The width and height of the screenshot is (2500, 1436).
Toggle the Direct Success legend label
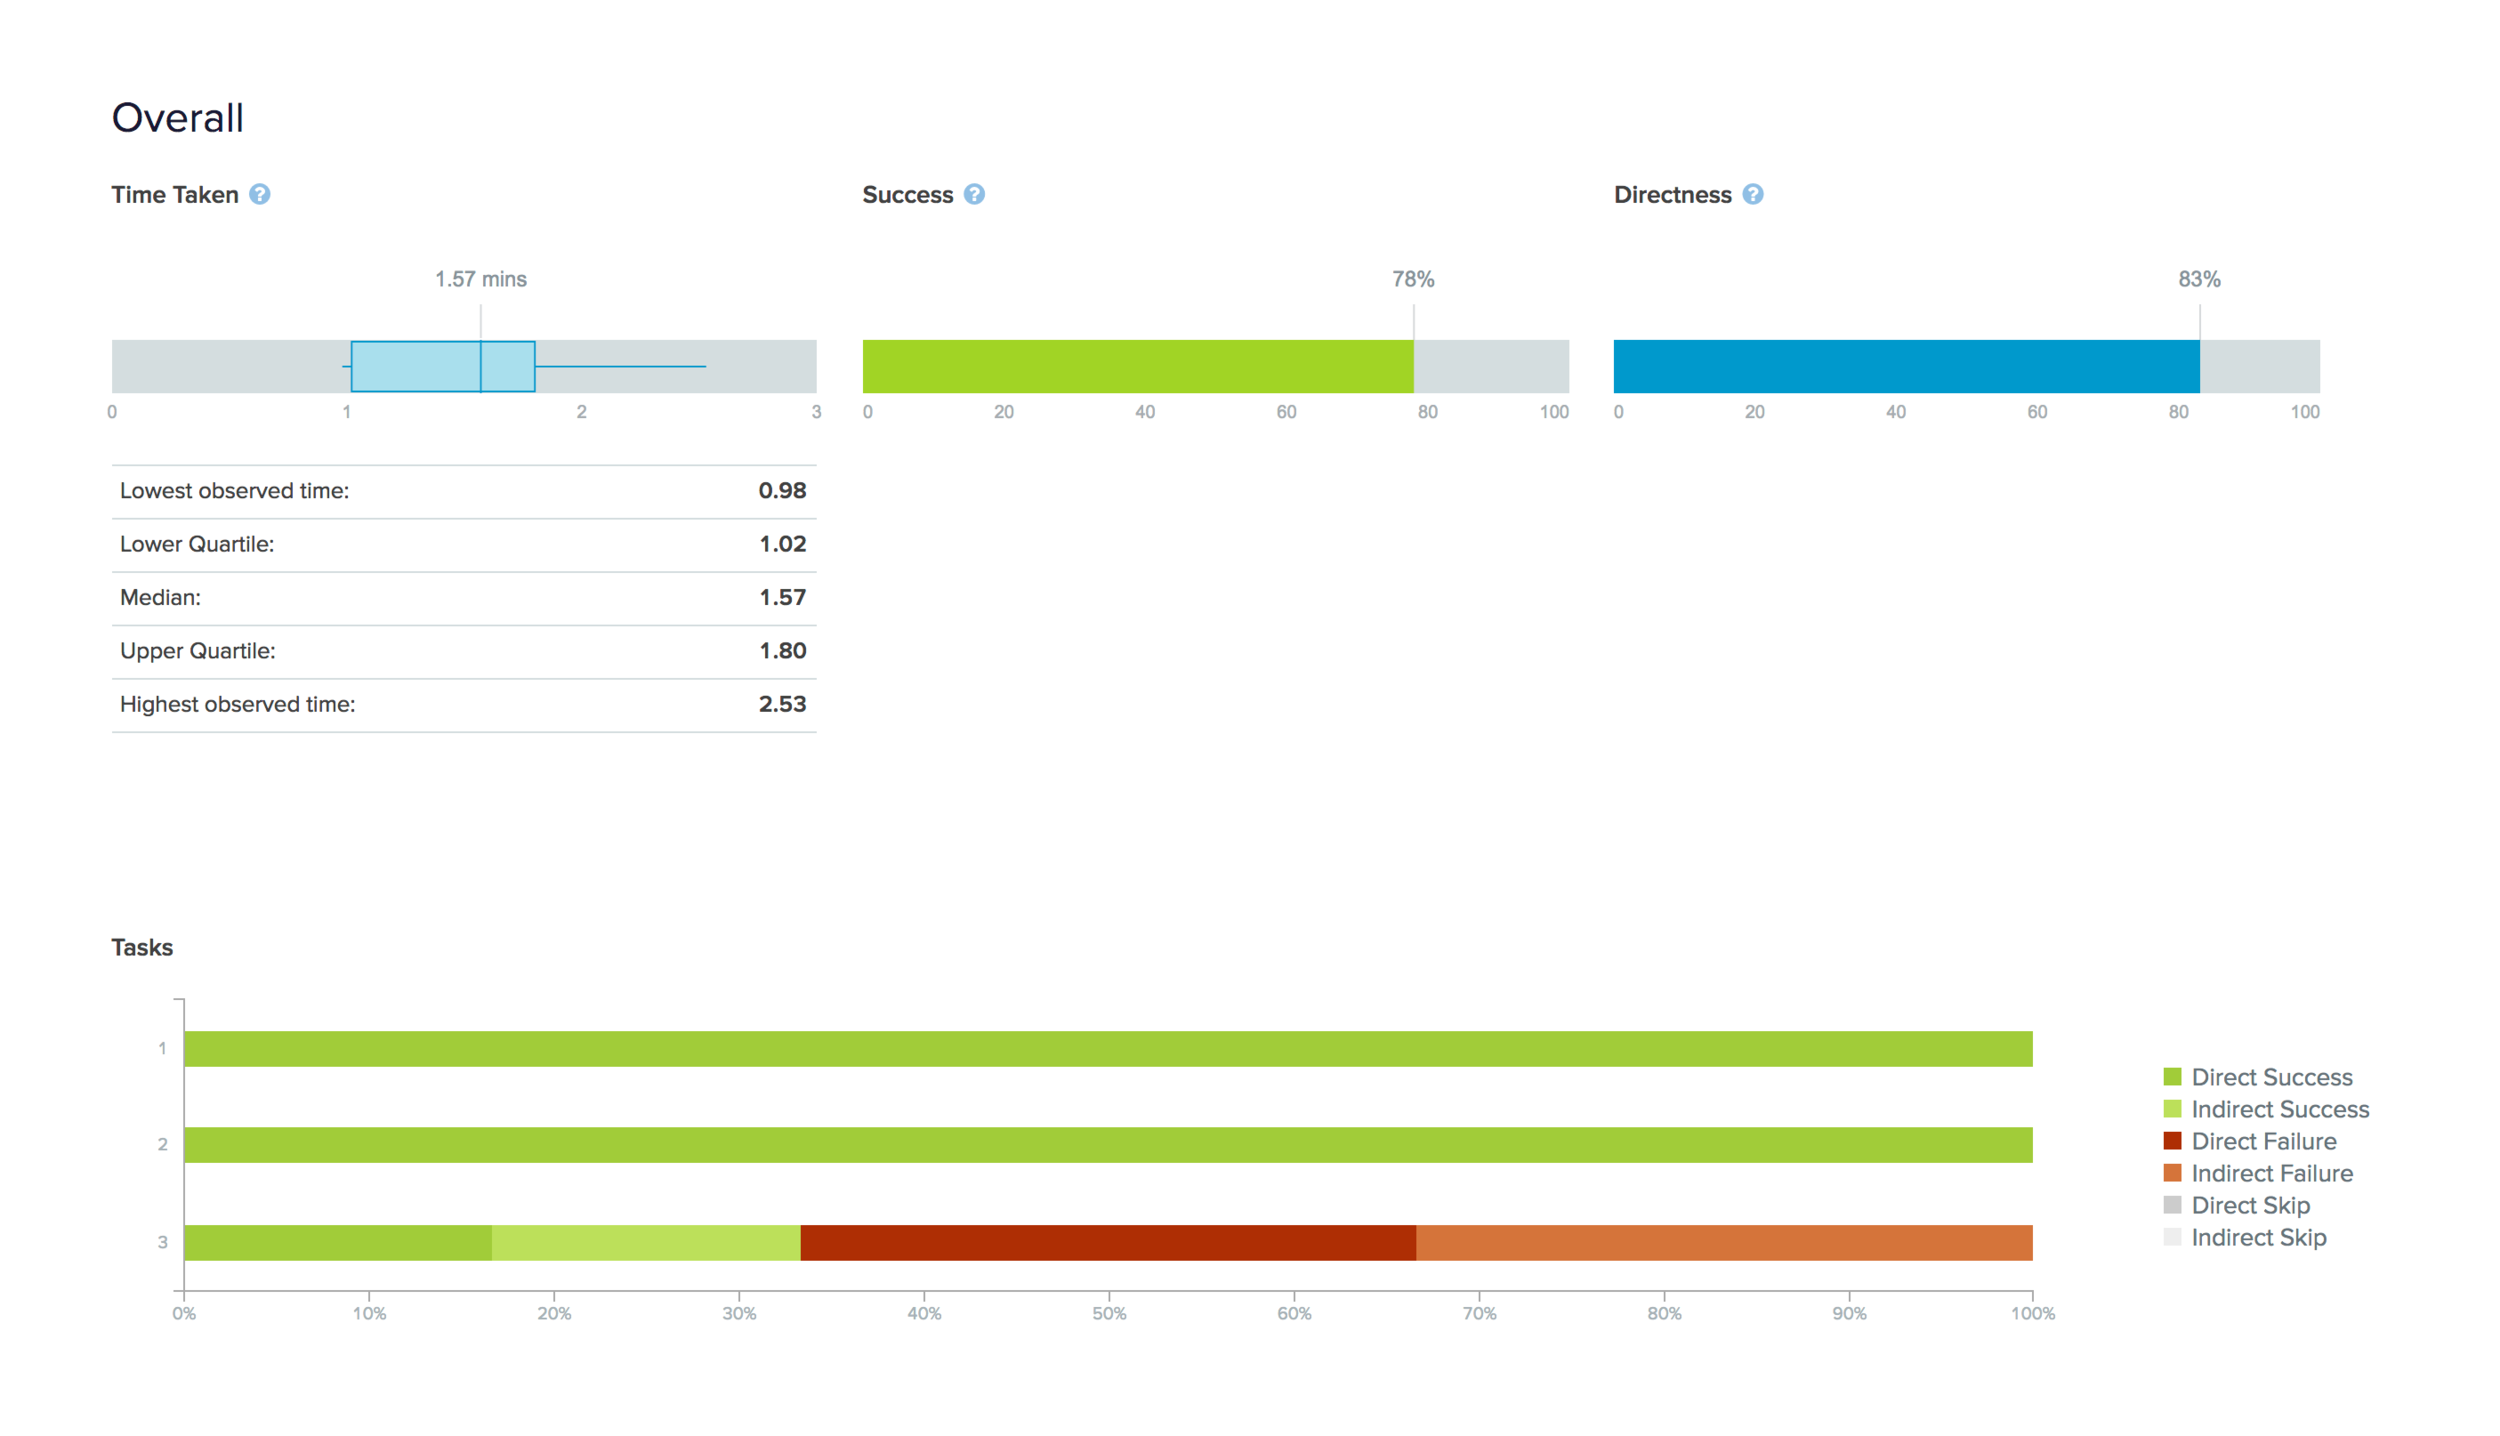pyautogui.click(x=2271, y=1077)
